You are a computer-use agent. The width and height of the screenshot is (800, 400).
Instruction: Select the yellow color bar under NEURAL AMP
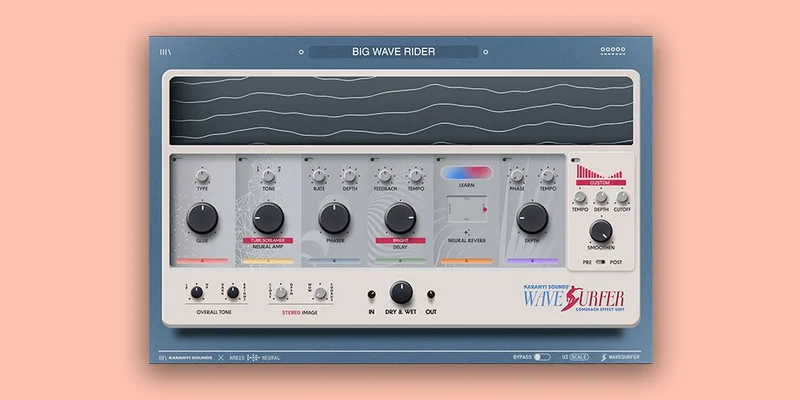point(268,261)
